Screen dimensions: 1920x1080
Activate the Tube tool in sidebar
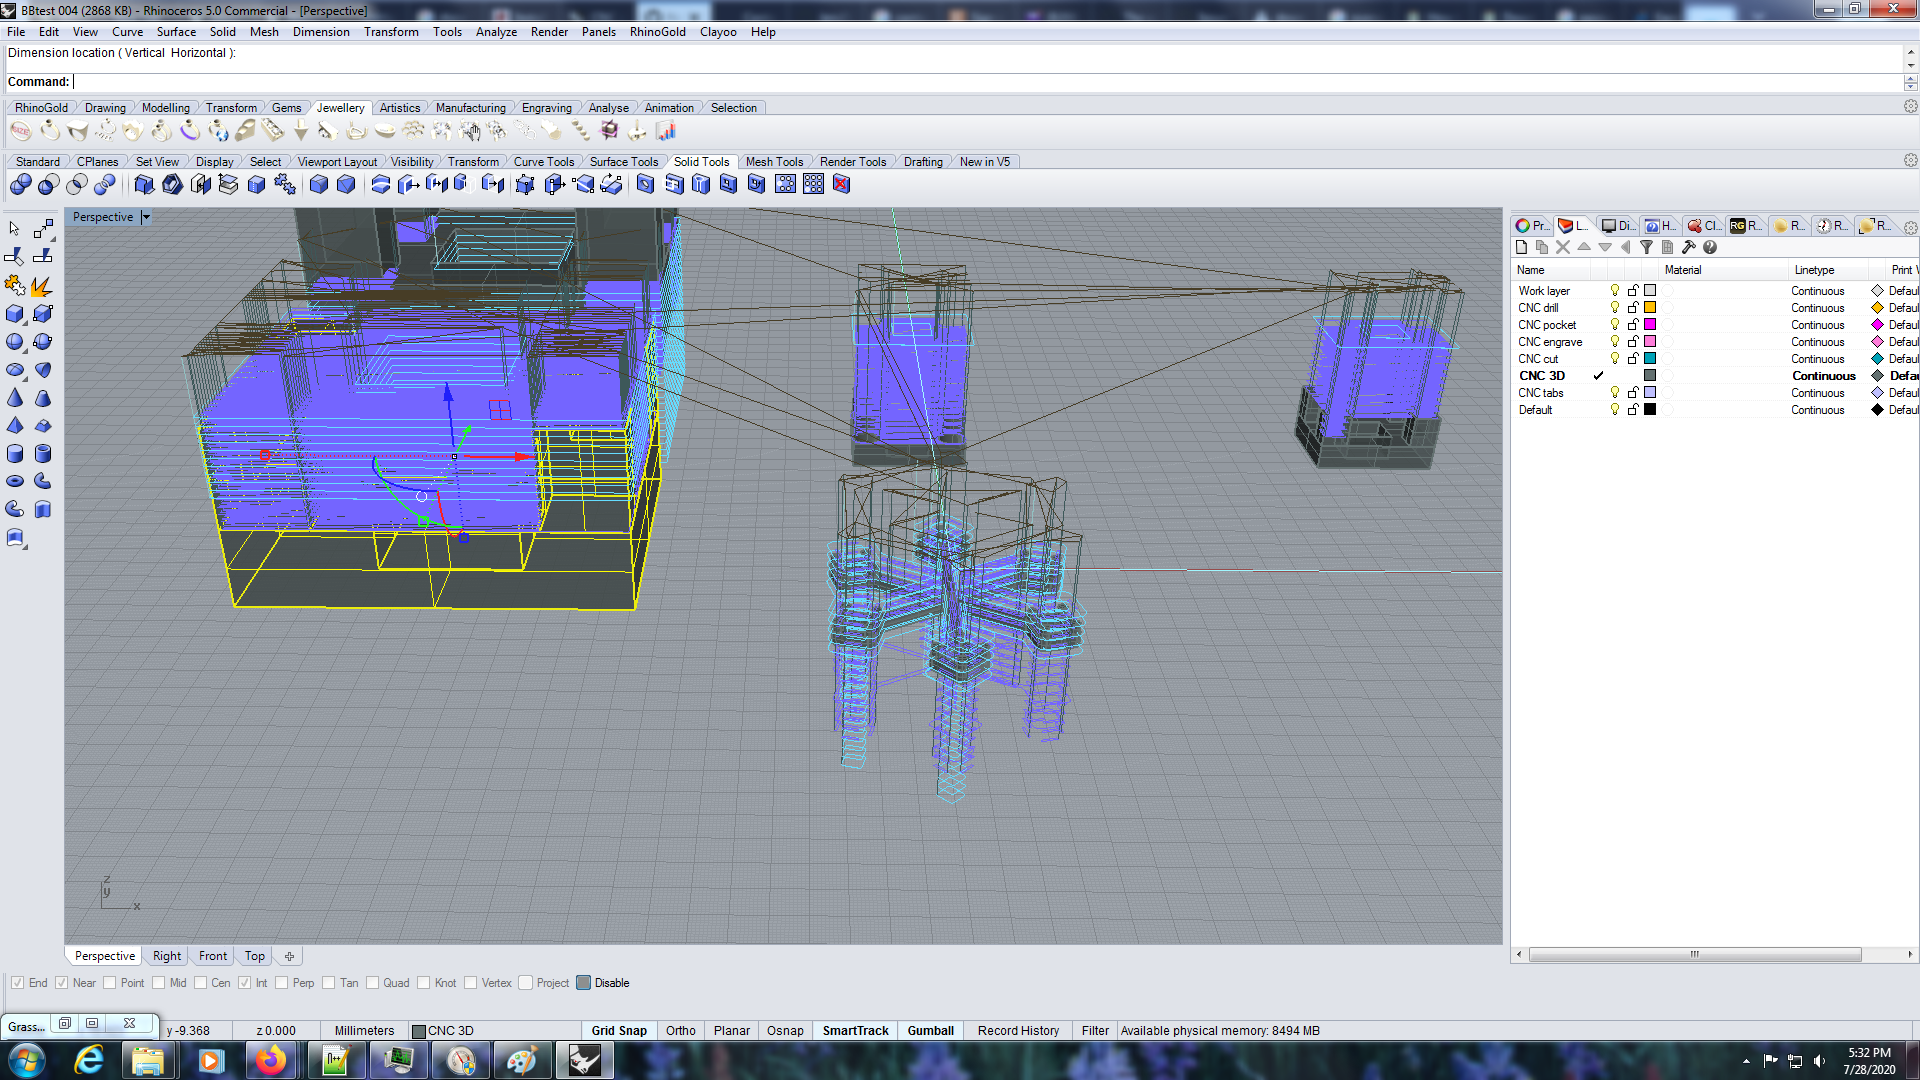click(x=43, y=454)
